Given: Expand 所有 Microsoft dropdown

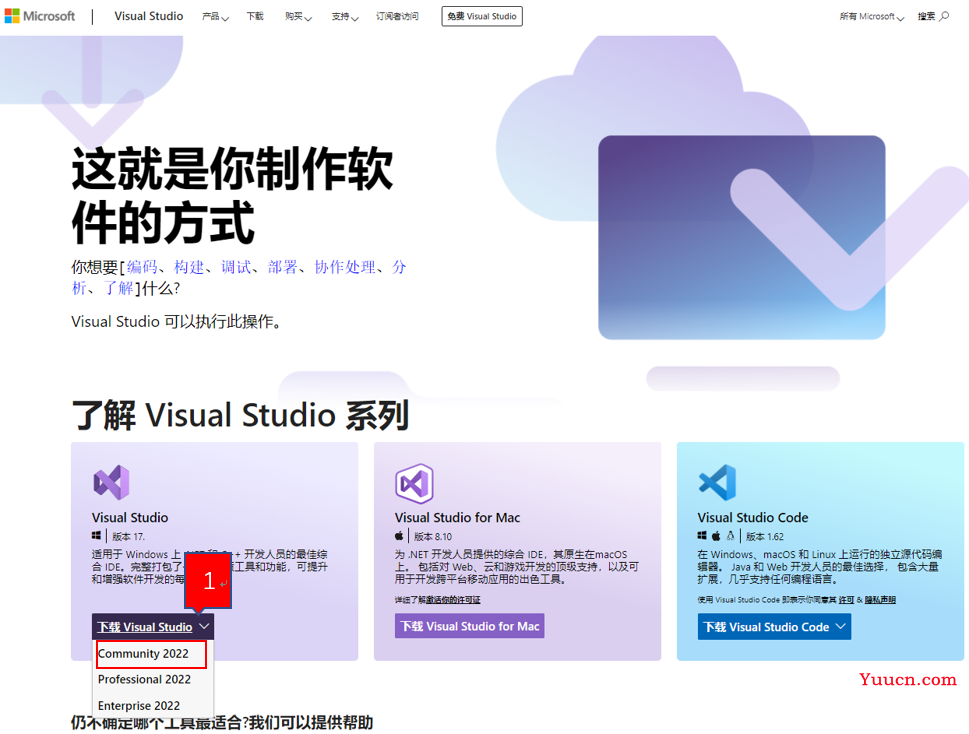Looking at the screenshot, I should click(871, 17).
